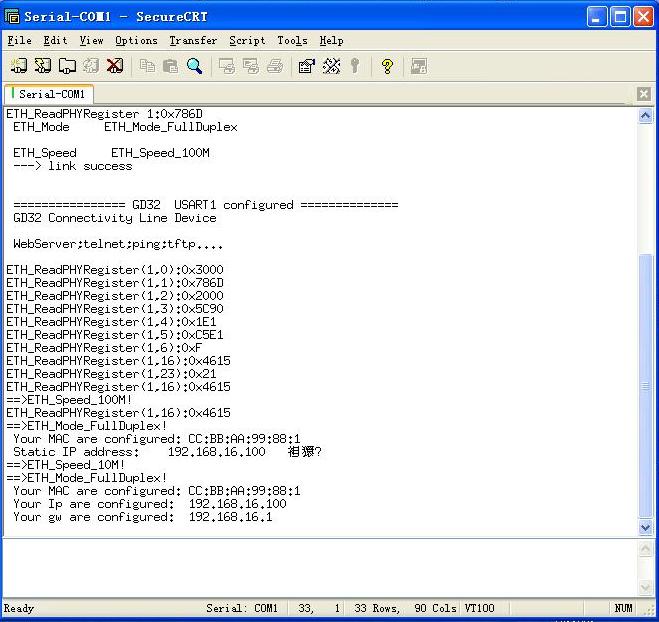Click the chat window scroll up arrow
Screen dimensions: 659x622
645,548
